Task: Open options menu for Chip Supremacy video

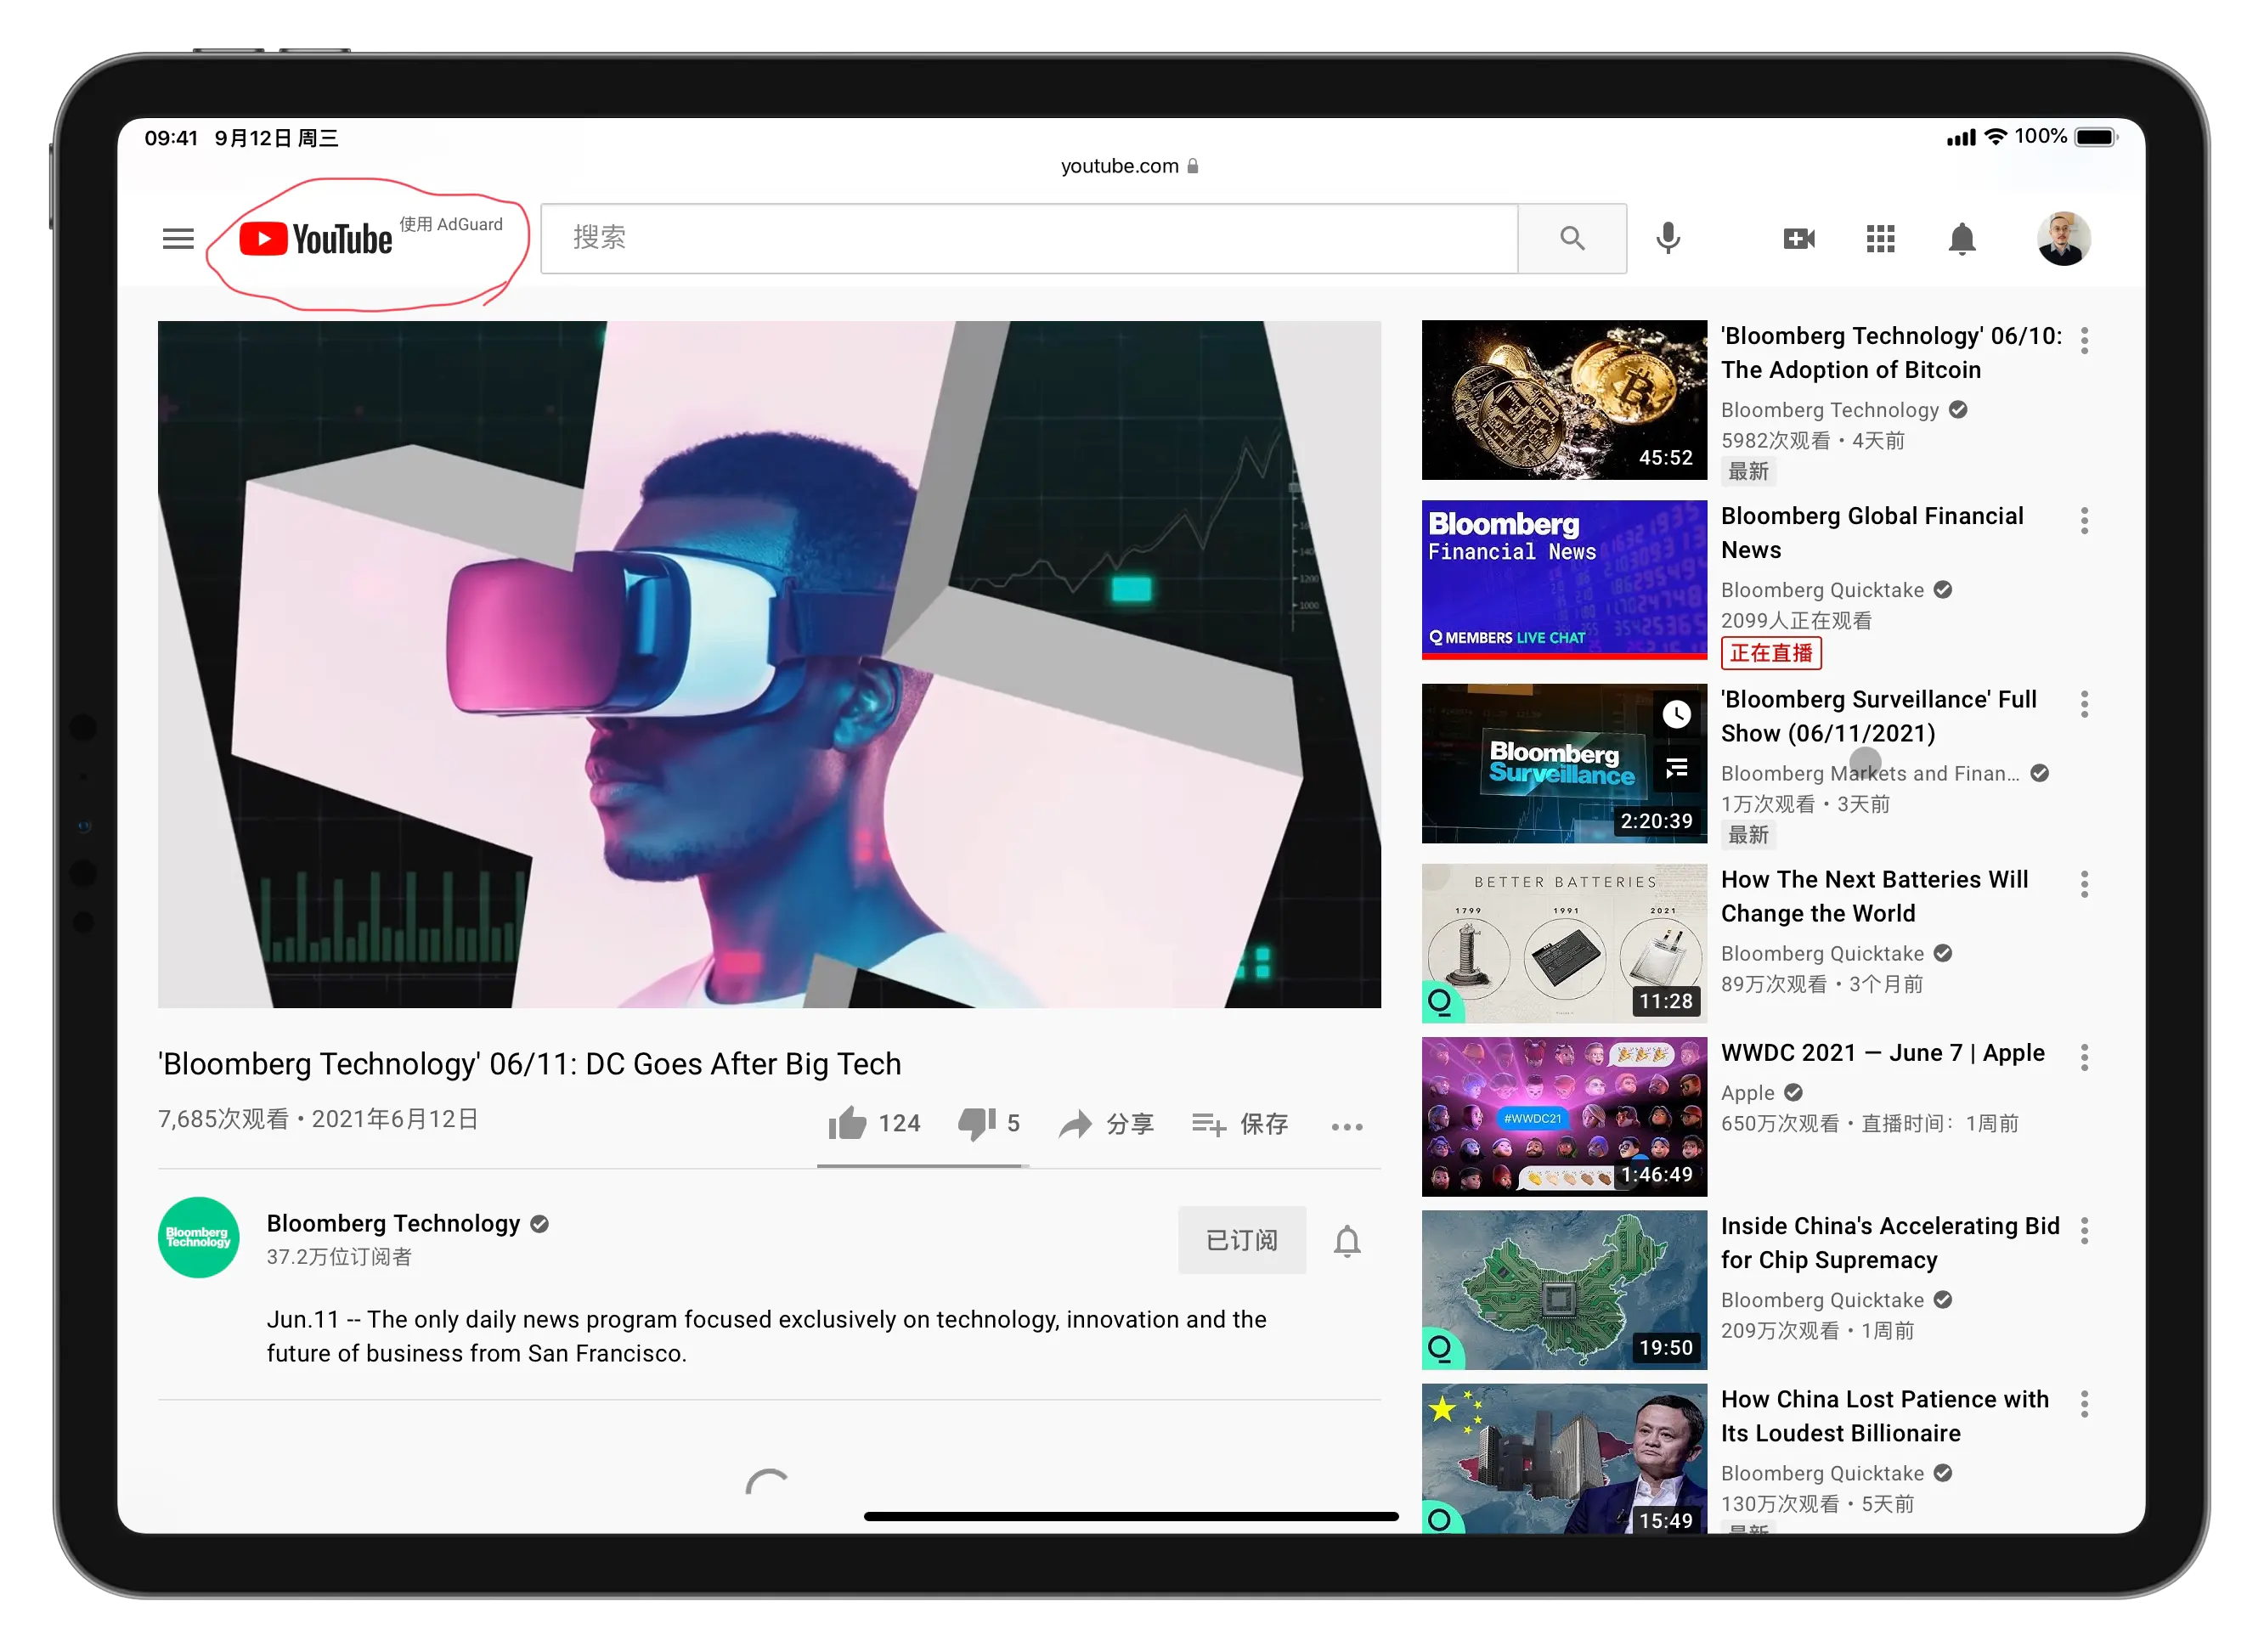Action: [x=2084, y=1231]
